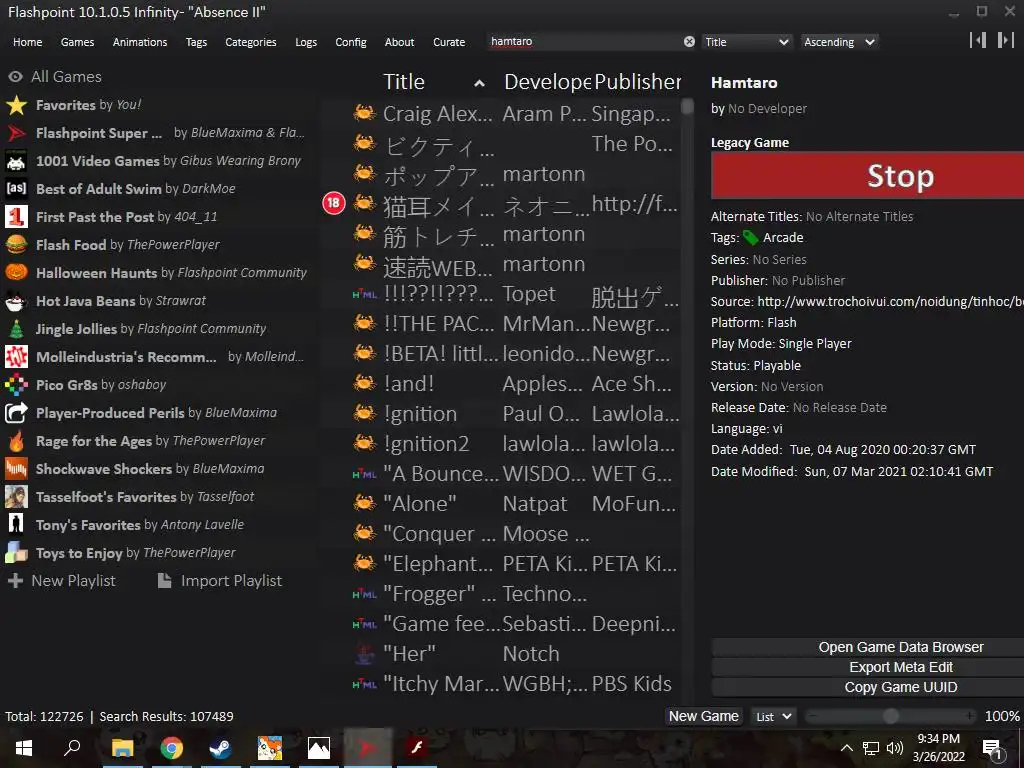Image resolution: width=1024 pixels, height=768 pixels.
Task: Open Tony's Favorites silhouette icon
Action: tap(16, 525)
